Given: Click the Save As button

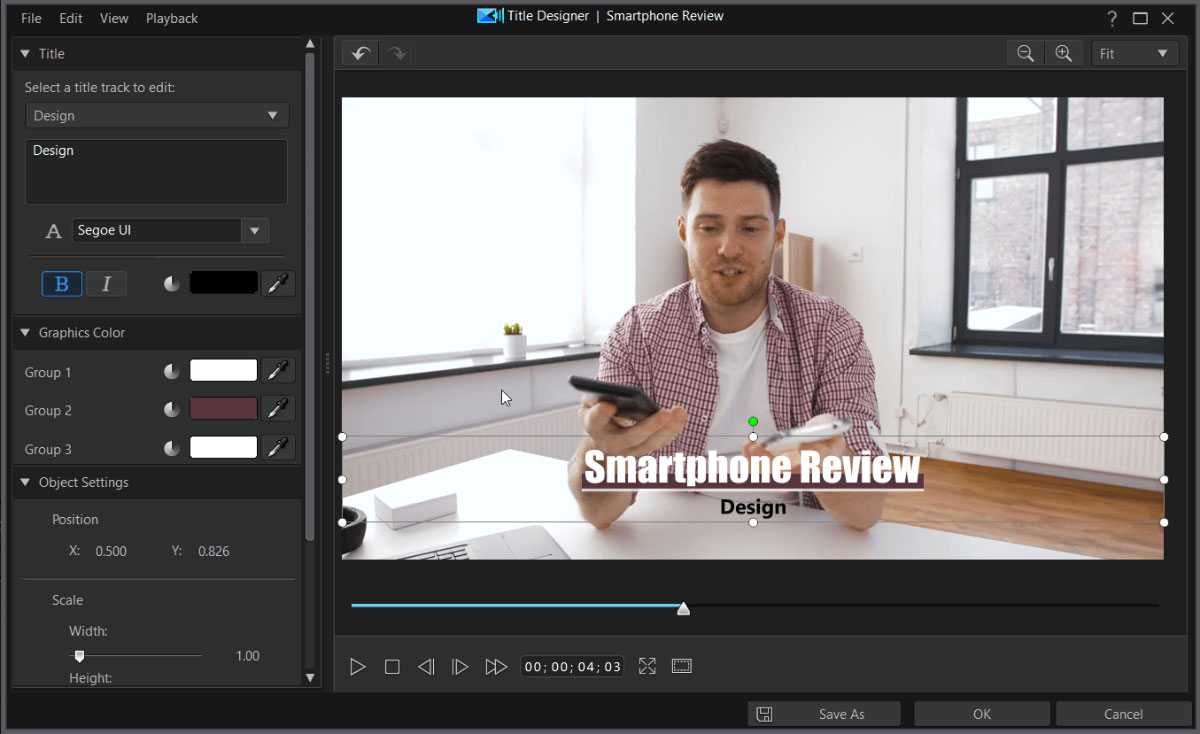Looking at the screenshot, I should (x=824, y=714).
